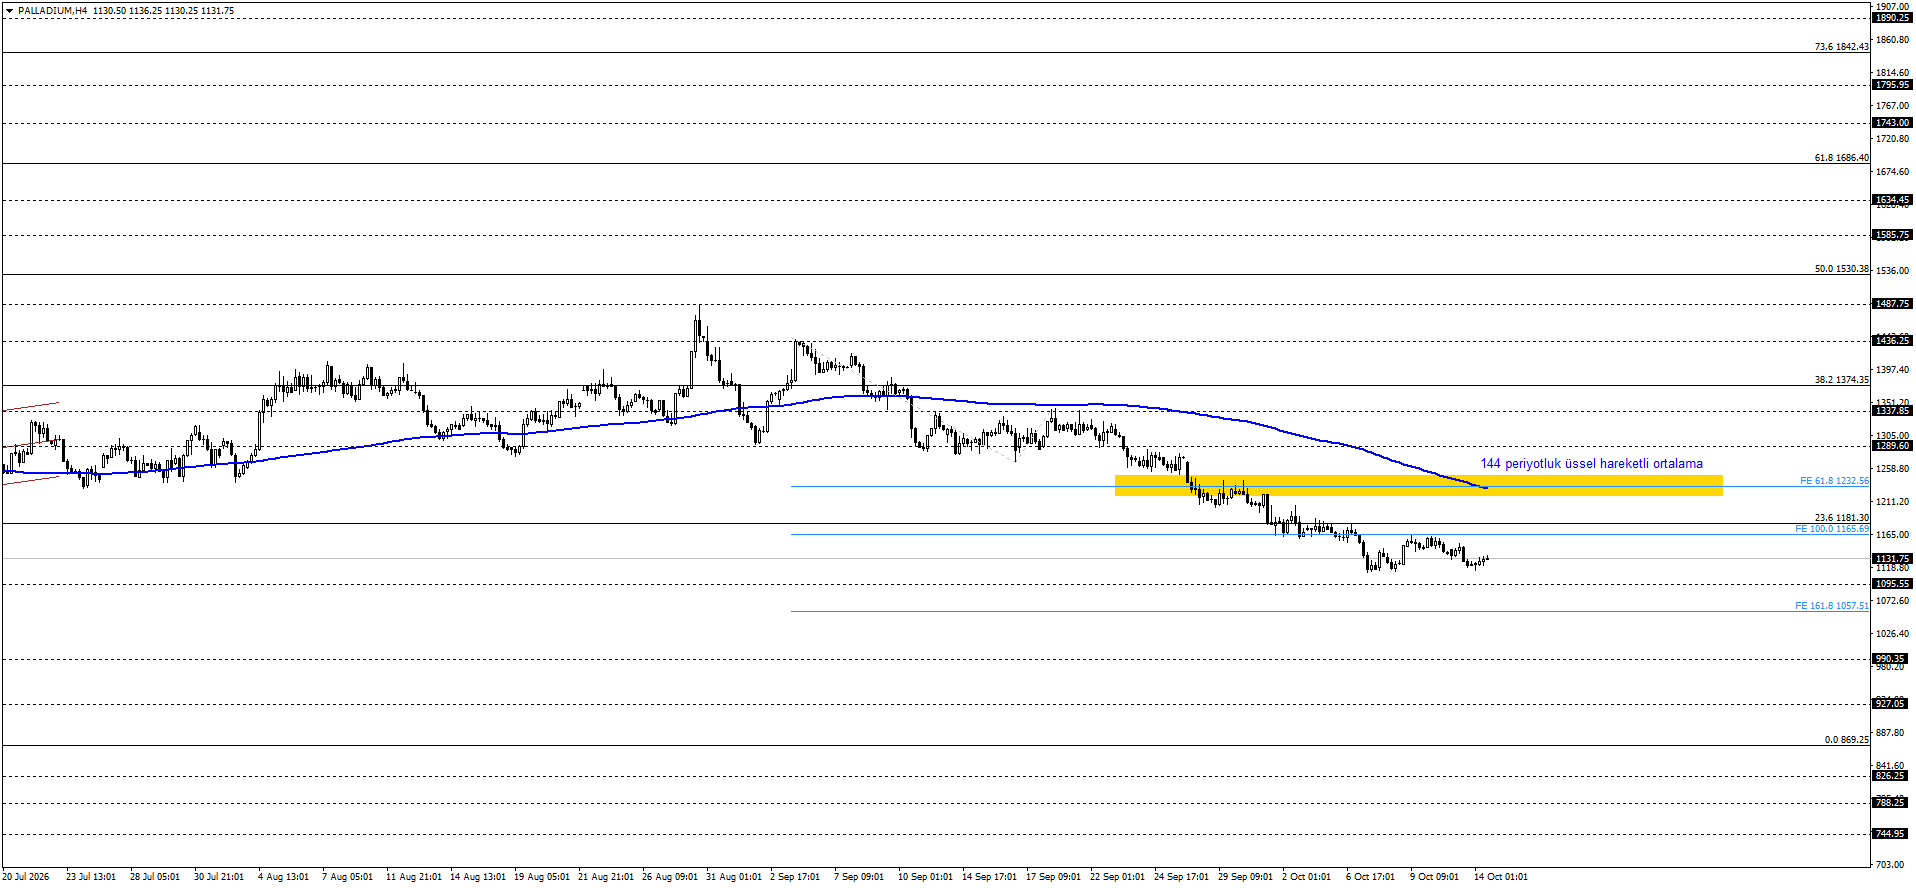Click the 'FE 161.8 1057.51' expansion label
Image resolution: width=1916 pixels, height=888 pixels.
1832,606
